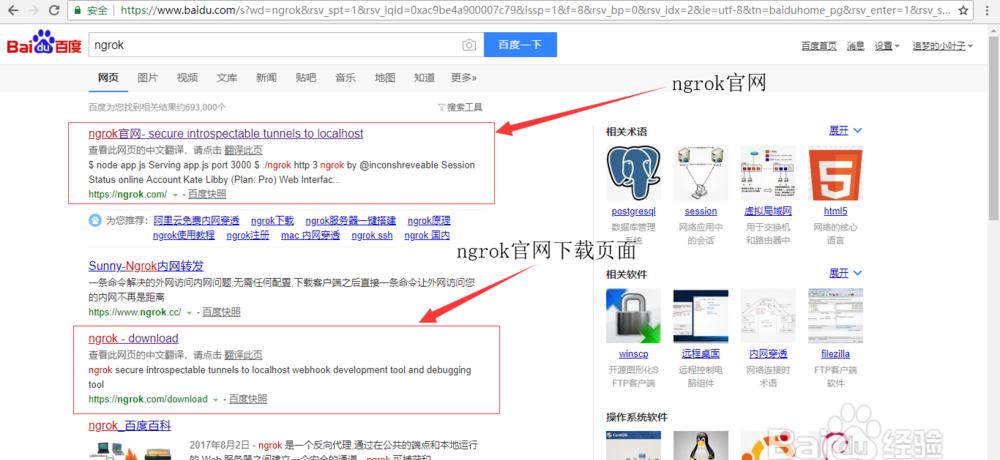Open the 地图 tab

tap(385, 78)
